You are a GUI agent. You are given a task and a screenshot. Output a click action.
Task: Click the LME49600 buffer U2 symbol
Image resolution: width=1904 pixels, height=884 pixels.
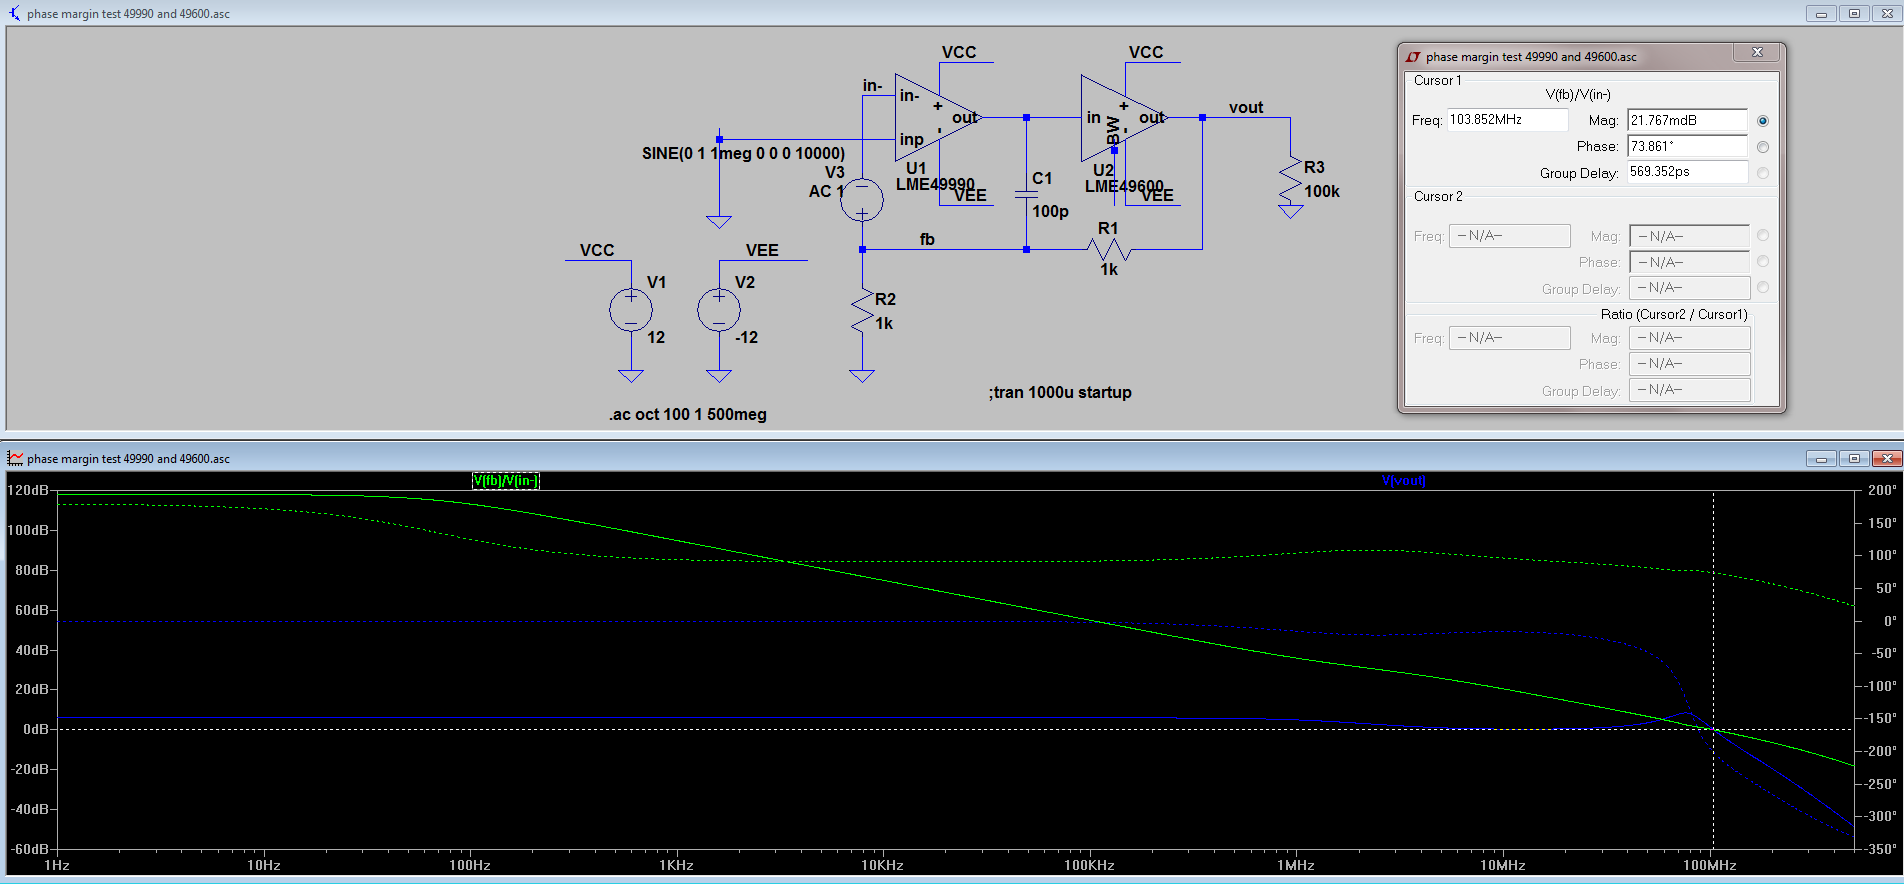tap(1122, 118)
